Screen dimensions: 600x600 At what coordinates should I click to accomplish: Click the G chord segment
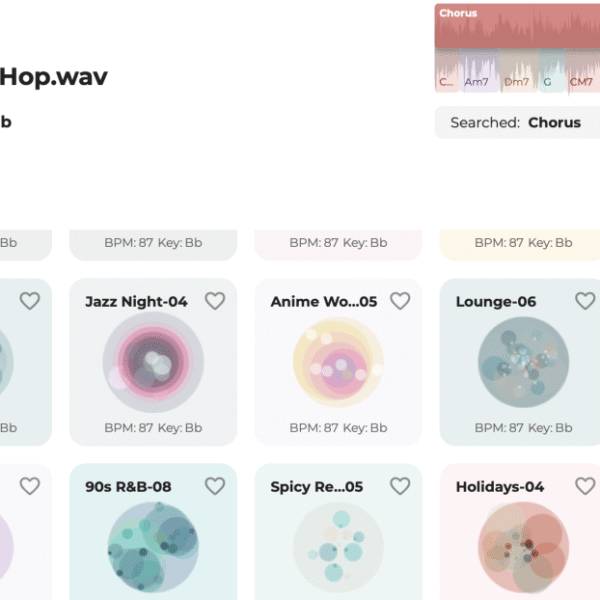551,71
